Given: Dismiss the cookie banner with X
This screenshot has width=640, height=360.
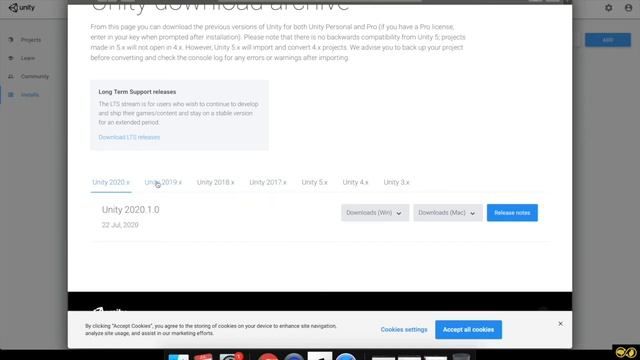Looking at the screenshot, I should coord(560,324).
